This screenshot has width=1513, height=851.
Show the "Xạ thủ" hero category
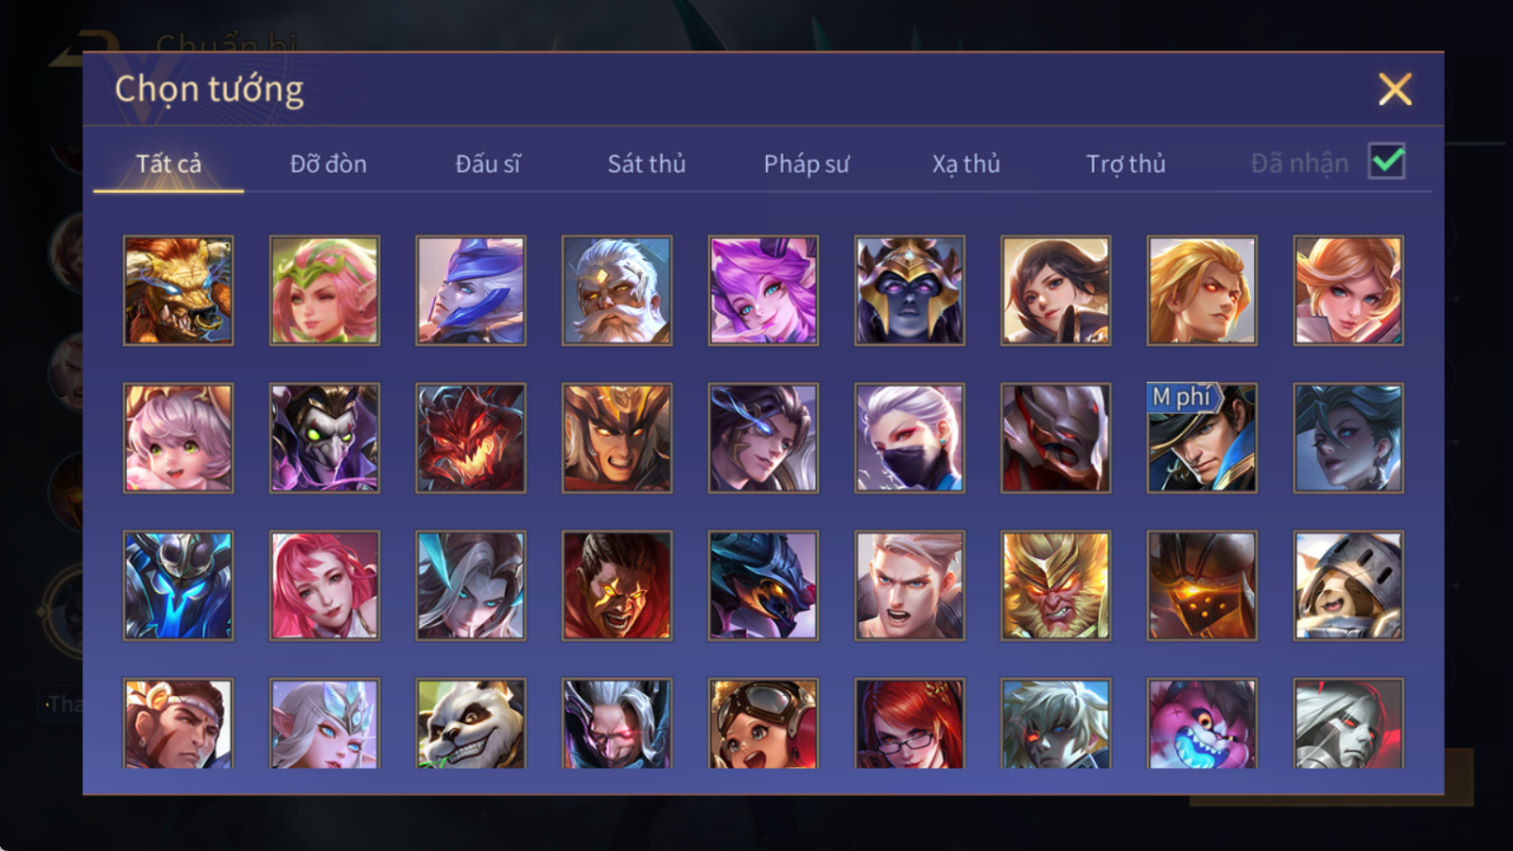[966, 164]
